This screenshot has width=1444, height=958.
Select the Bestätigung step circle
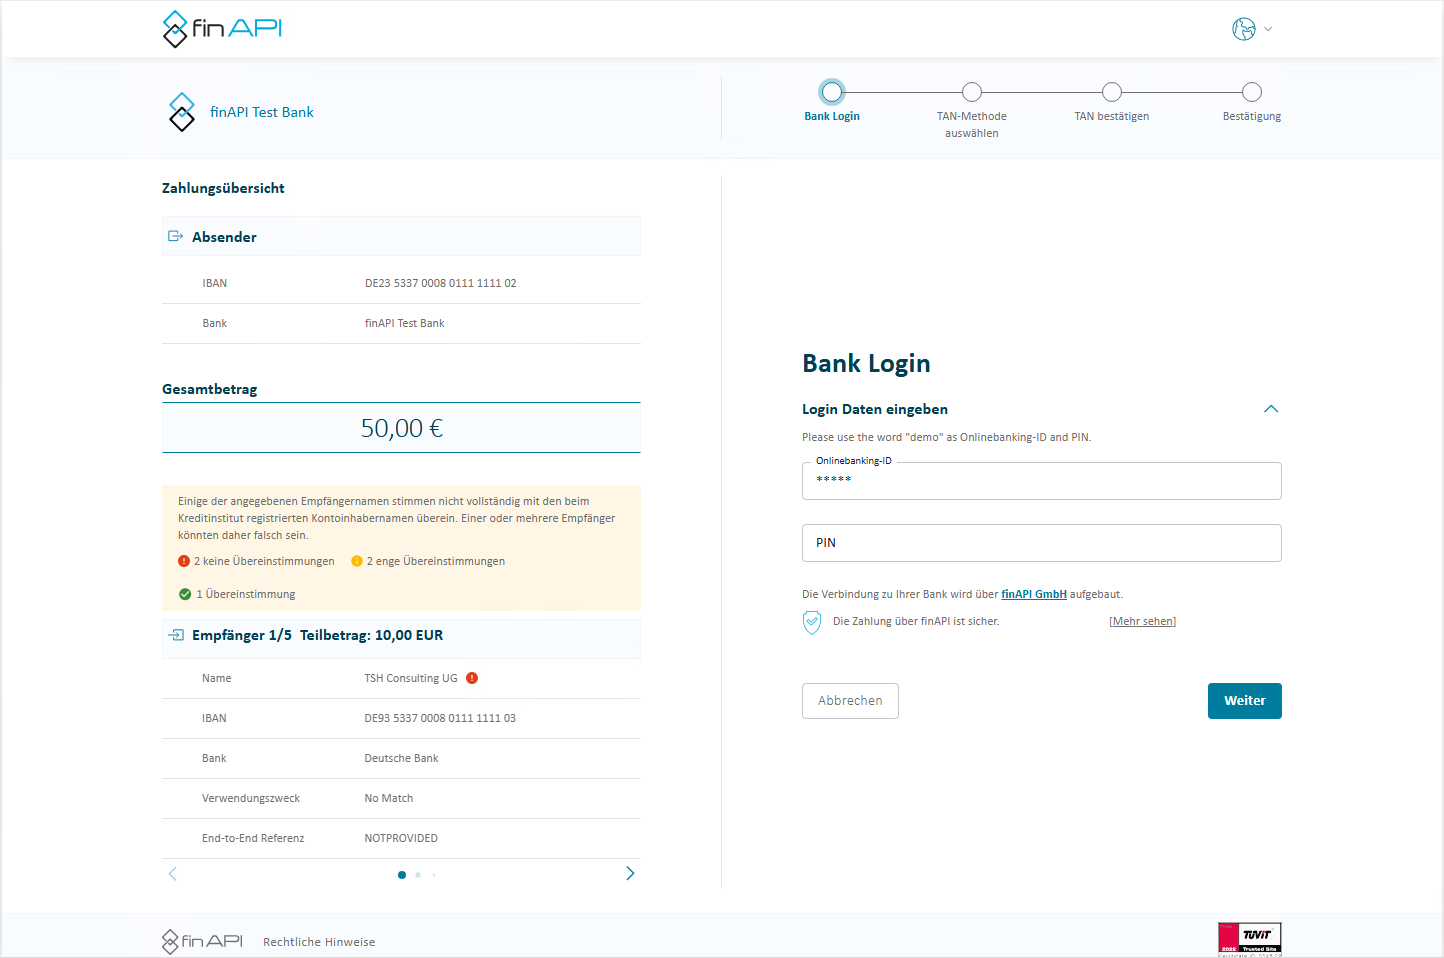(x=1252, y=92)
